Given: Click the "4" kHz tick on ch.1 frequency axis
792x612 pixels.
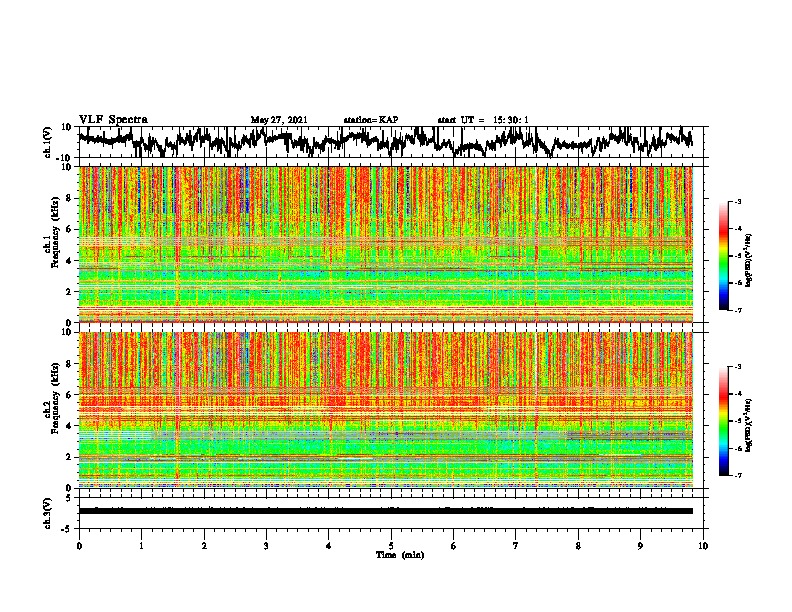Looking at the screenshot, I should (69, 261).
